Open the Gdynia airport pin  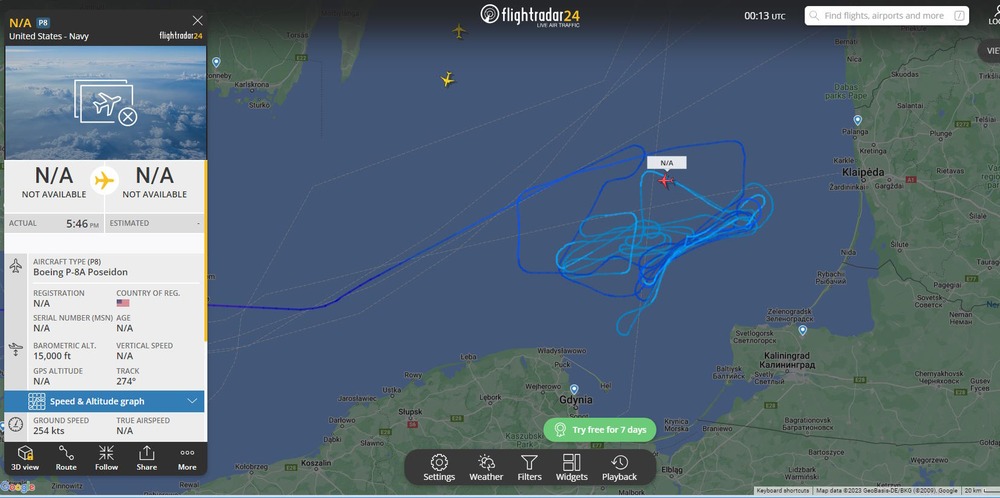click(574, 388)
